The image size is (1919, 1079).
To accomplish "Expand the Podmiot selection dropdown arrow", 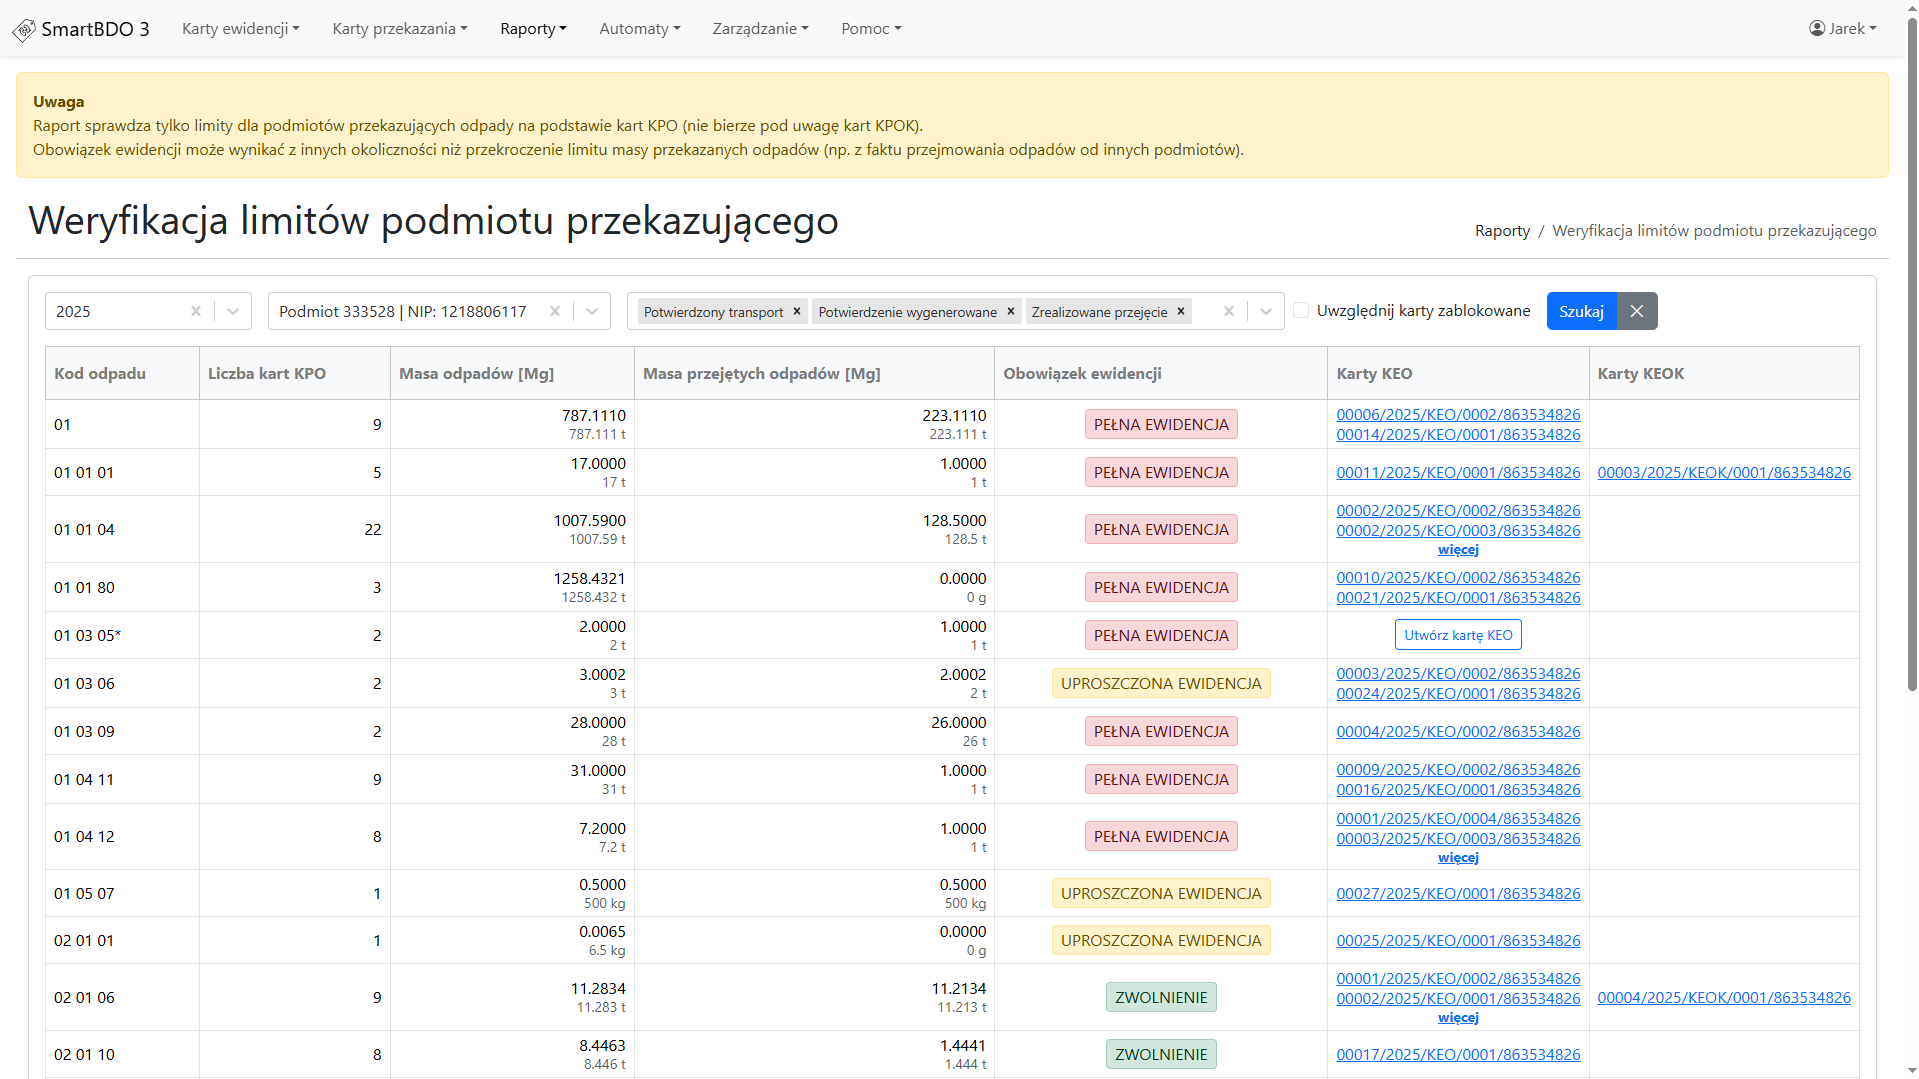I will point(592,311).
